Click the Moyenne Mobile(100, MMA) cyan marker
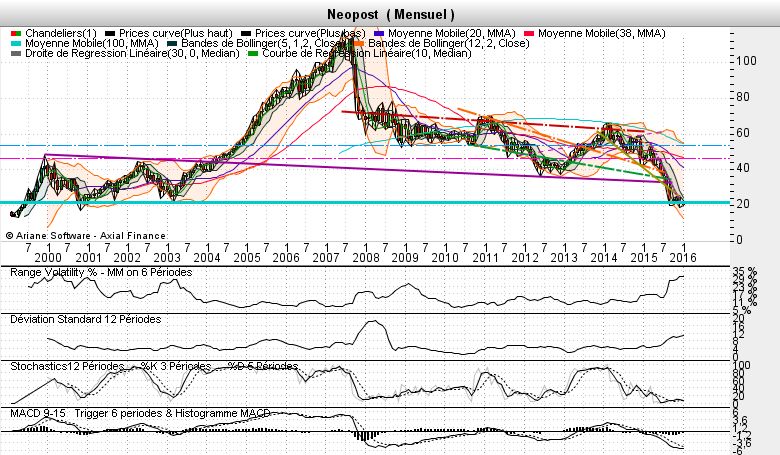 (15, 43)
